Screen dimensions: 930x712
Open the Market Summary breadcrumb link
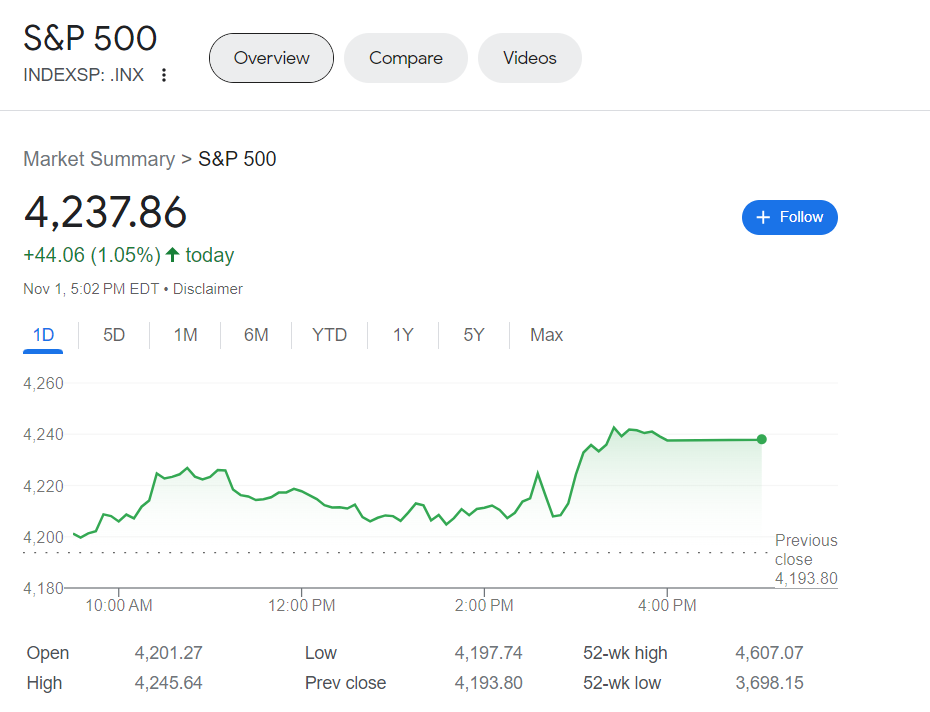pyautogui.click(x=99, y=159)
